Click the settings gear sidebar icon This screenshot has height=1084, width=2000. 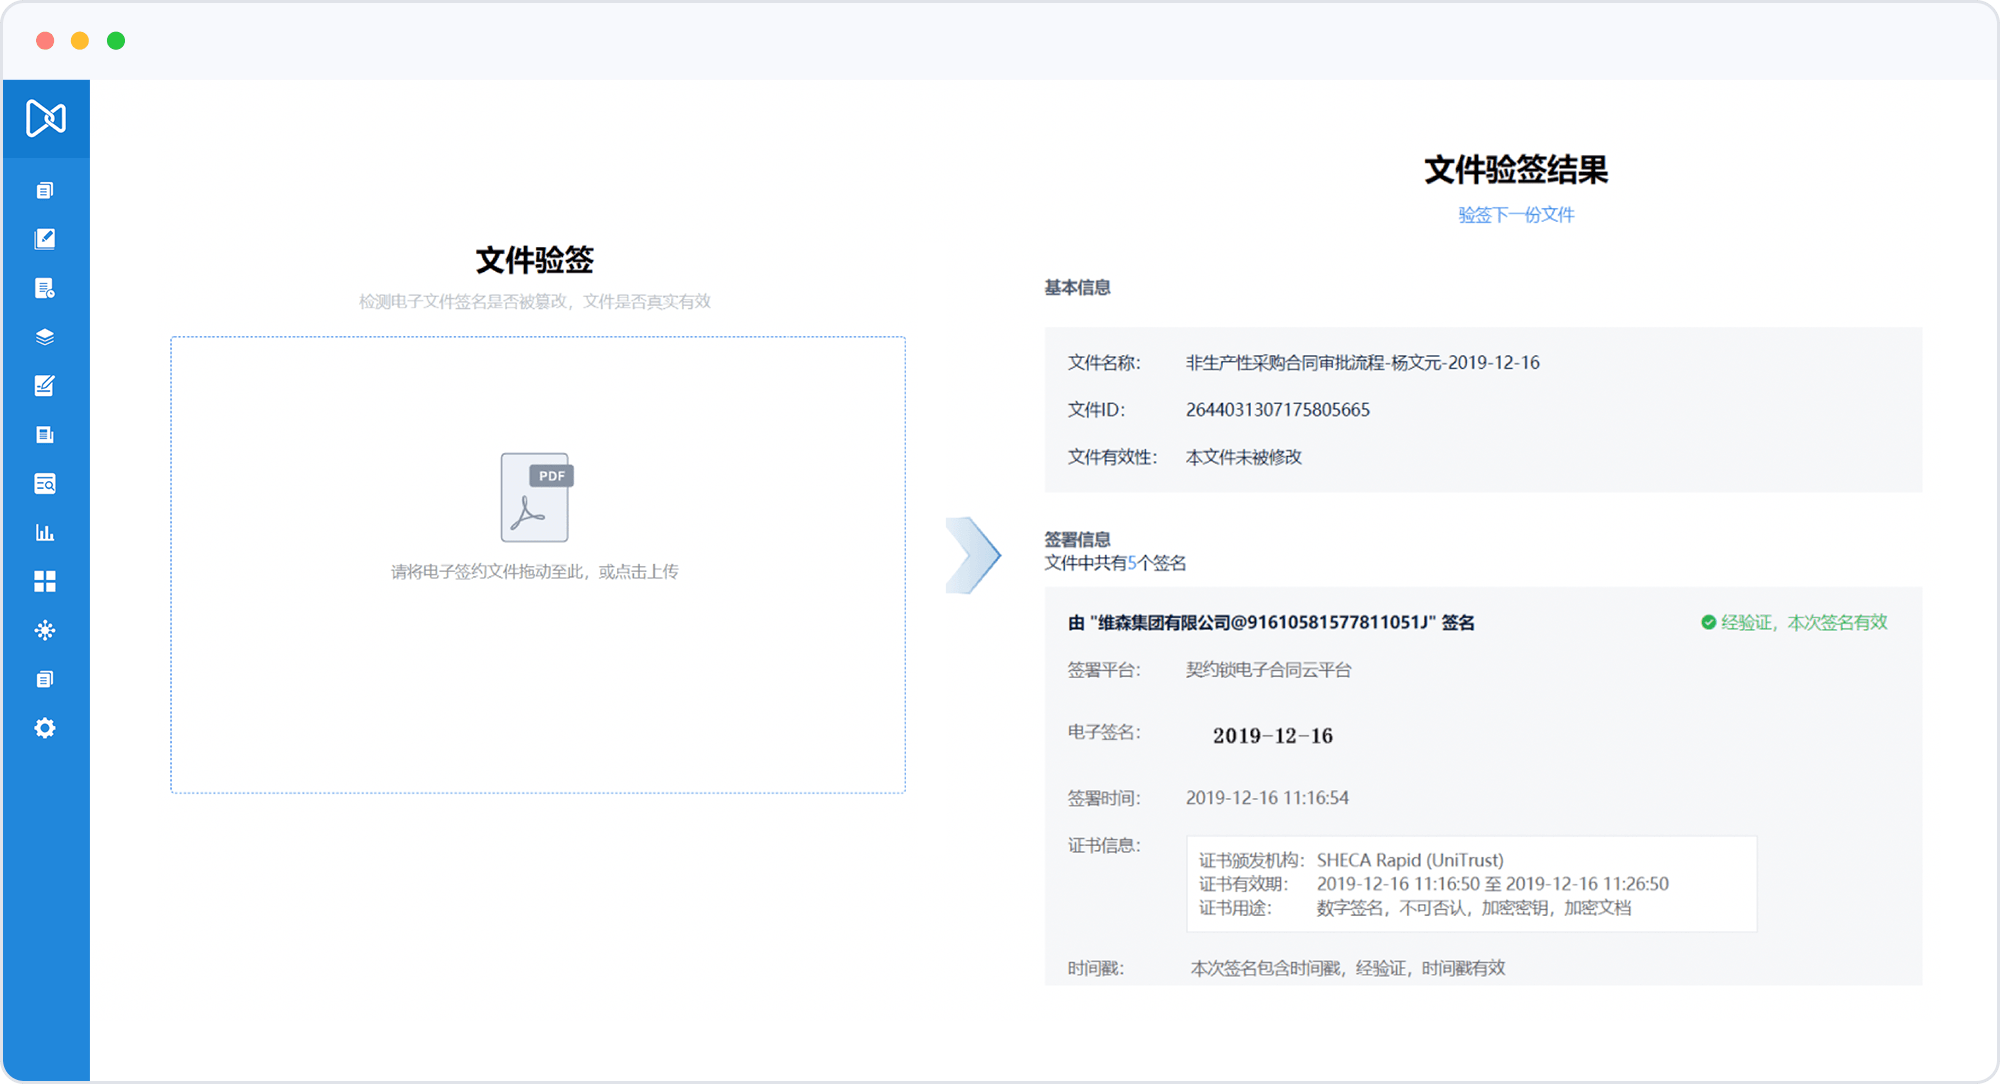(x=45, y=728)
